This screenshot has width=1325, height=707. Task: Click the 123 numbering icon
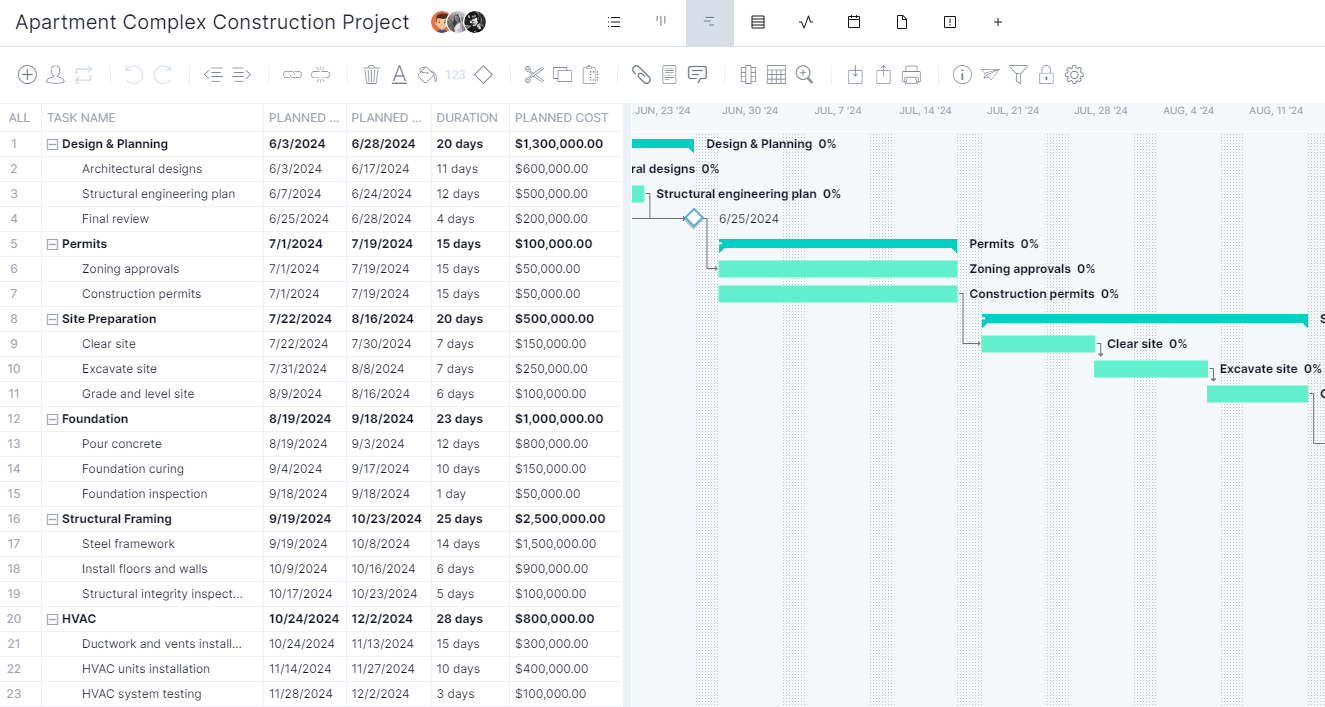(x=456, y=74)
